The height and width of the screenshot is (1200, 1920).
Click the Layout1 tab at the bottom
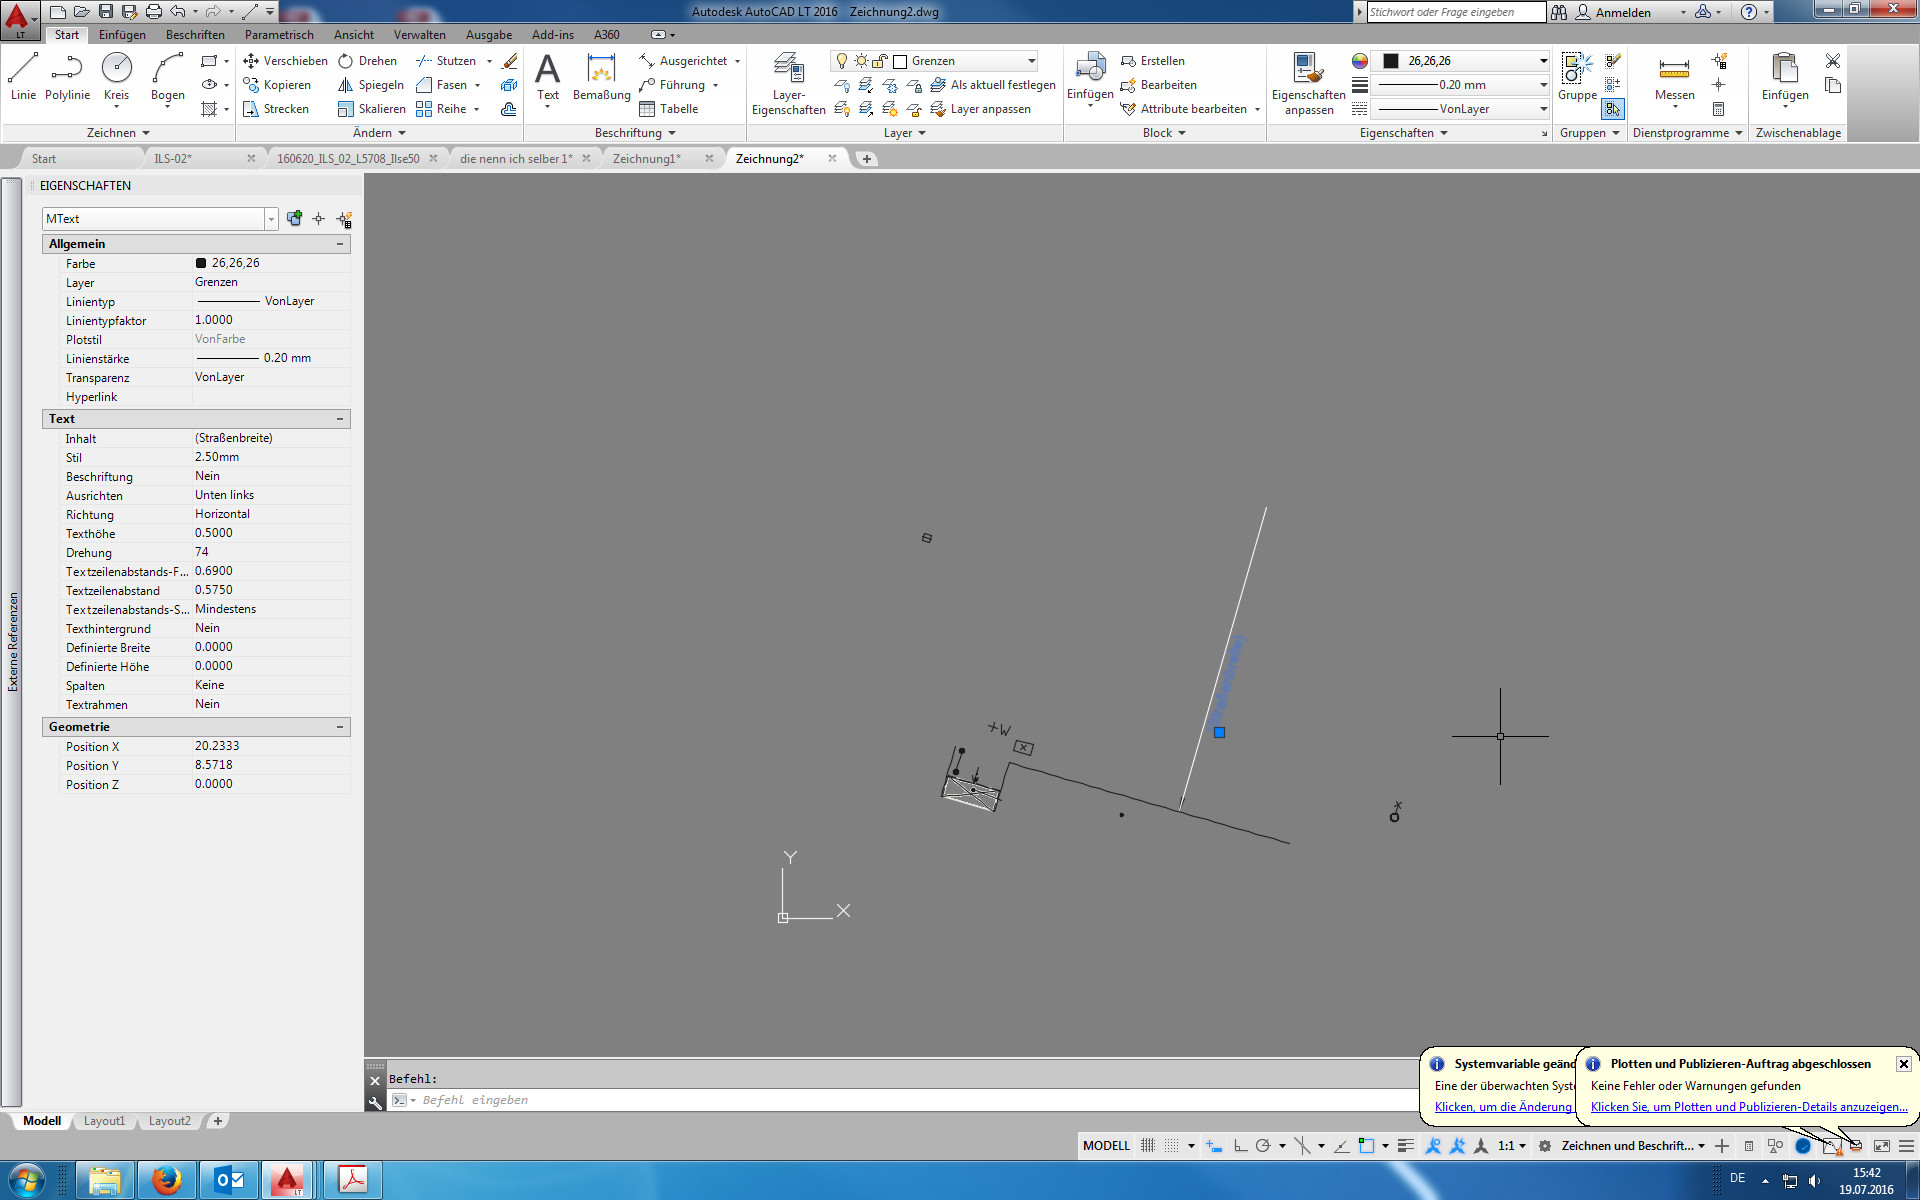104,1121
